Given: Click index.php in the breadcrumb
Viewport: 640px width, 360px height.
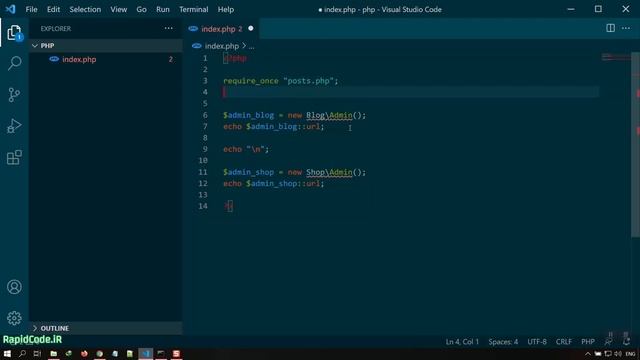Looking at the screenshot, I should (222, 46).
